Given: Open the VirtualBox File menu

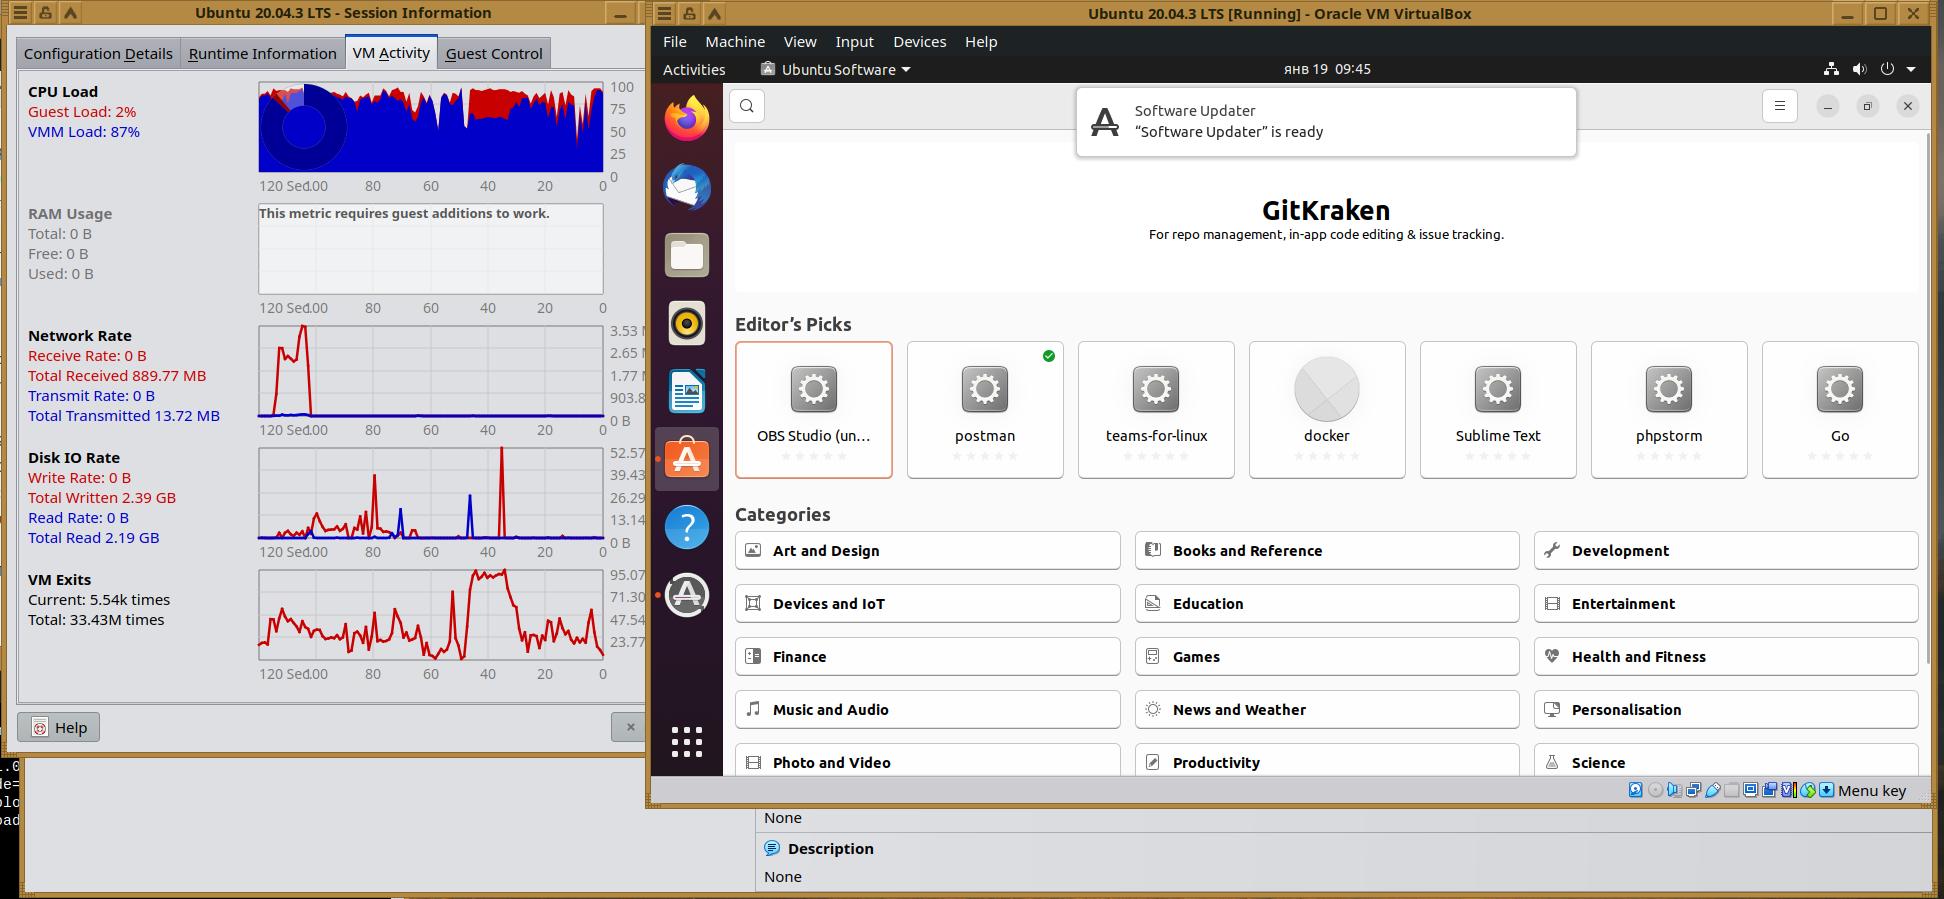Looking at the screenshot, I should click(x=675, y=41).
